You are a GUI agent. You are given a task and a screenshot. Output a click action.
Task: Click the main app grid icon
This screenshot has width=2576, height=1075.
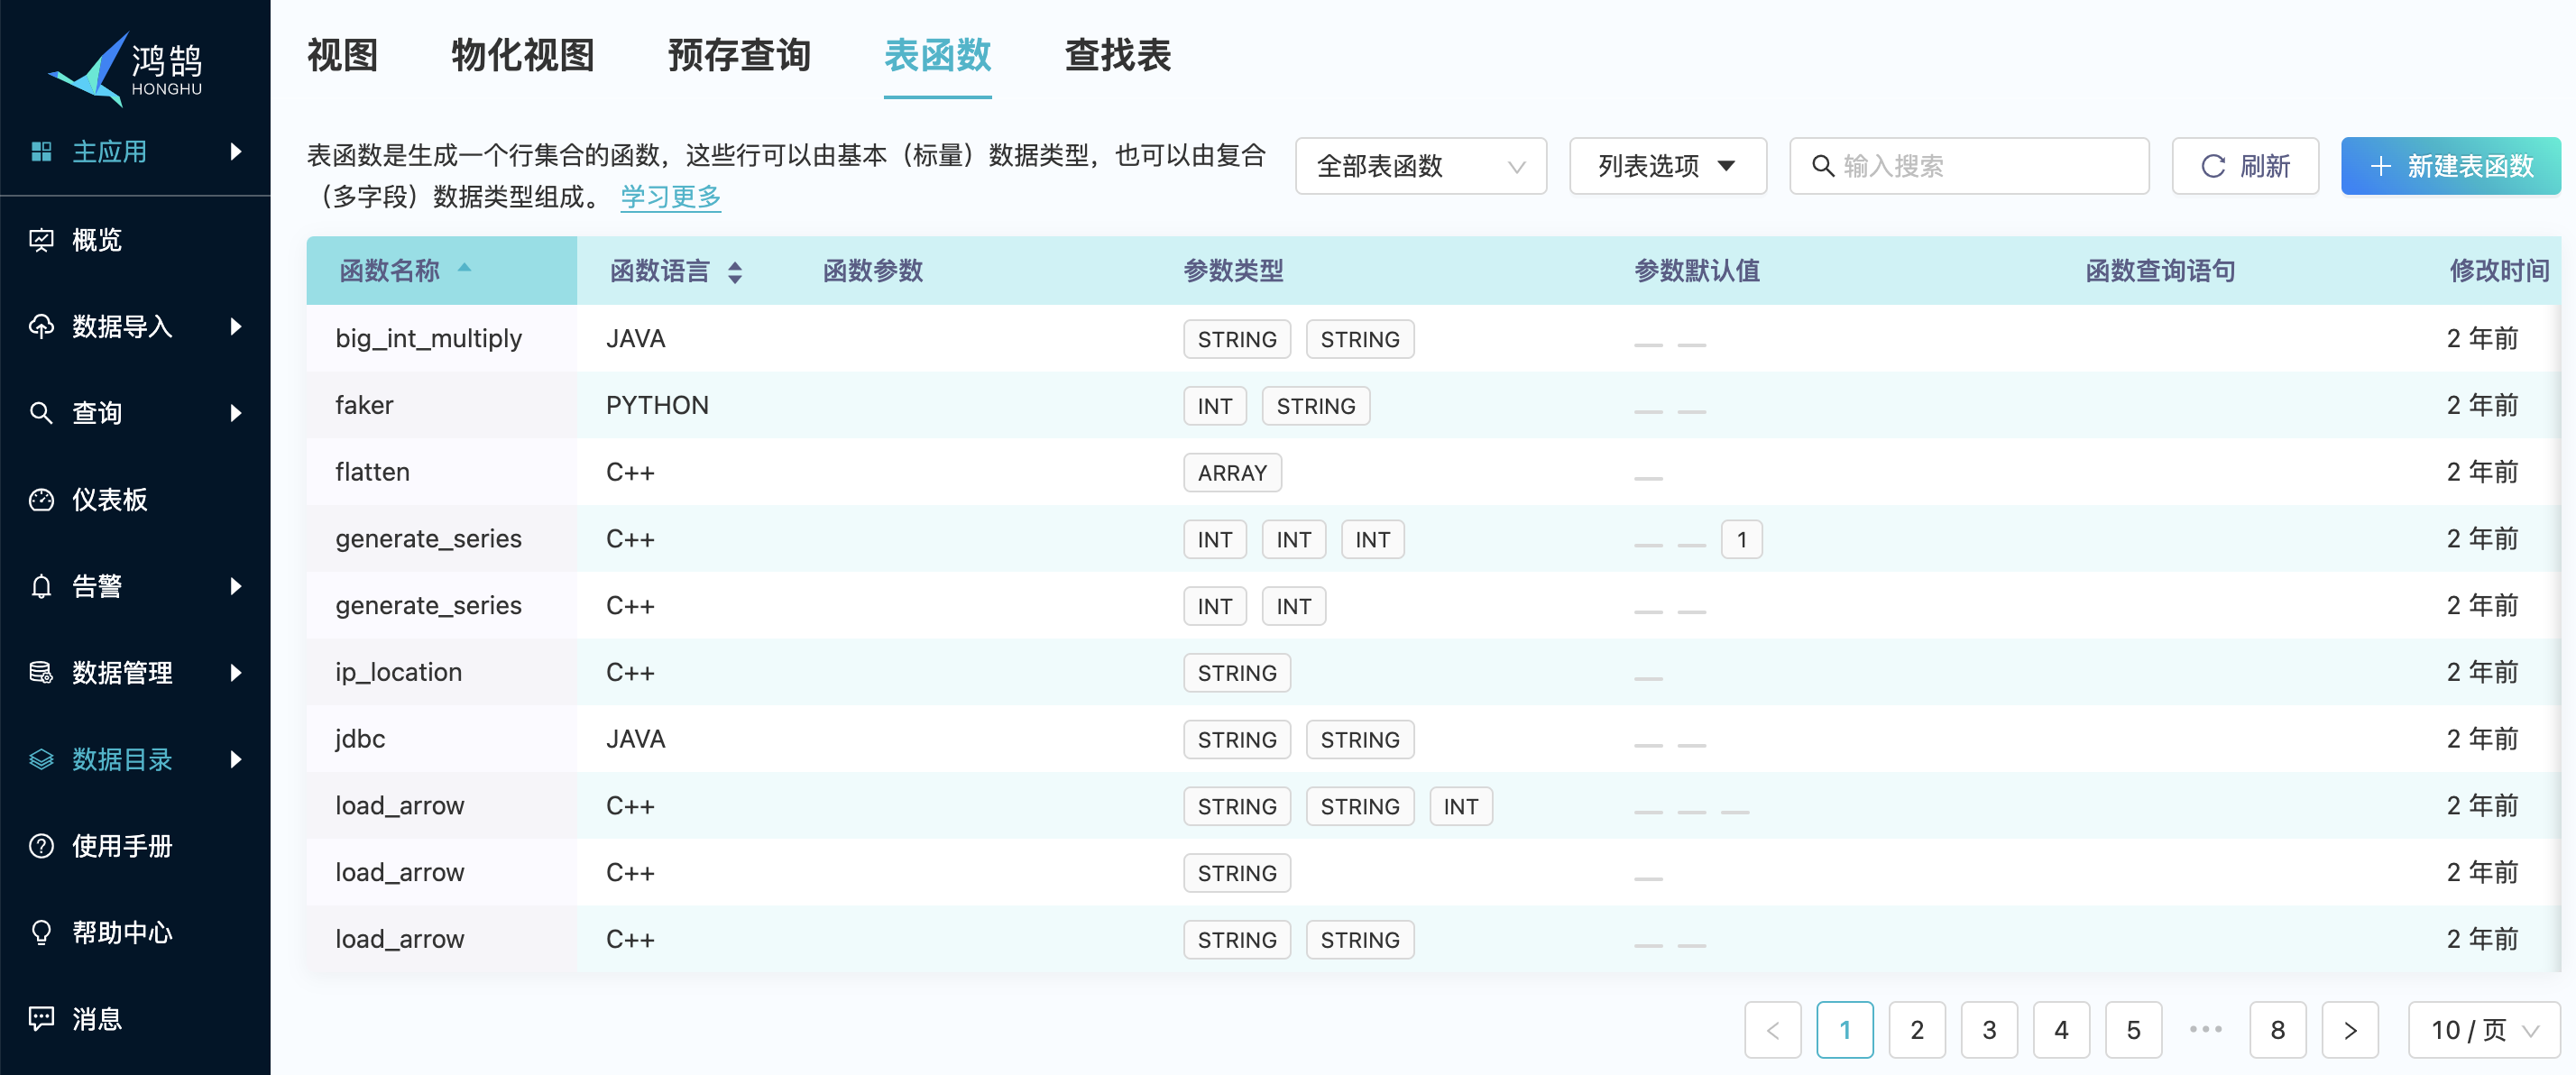pyautogui.click(x=41, y=151)
